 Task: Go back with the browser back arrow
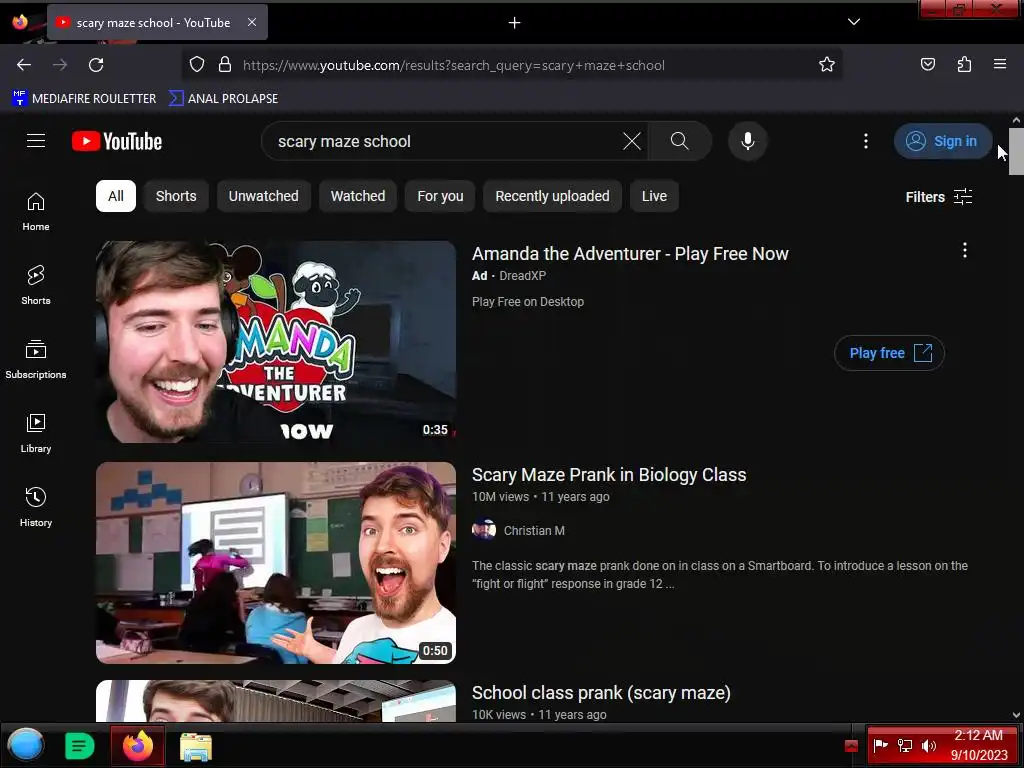coord(24,65)
